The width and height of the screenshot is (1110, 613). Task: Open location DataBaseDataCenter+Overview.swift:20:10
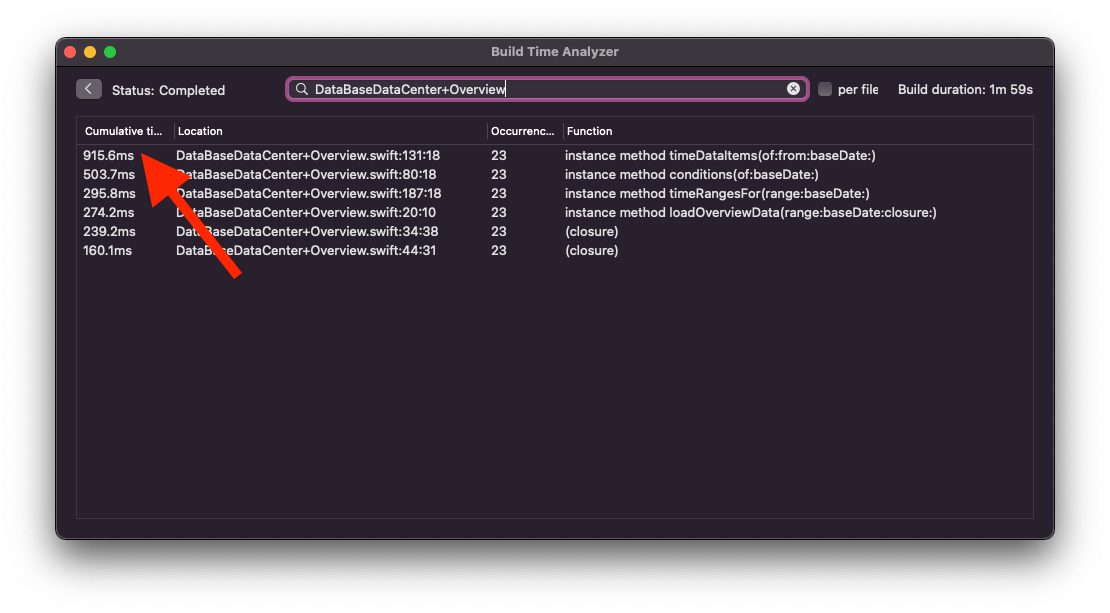pos(306,213)
